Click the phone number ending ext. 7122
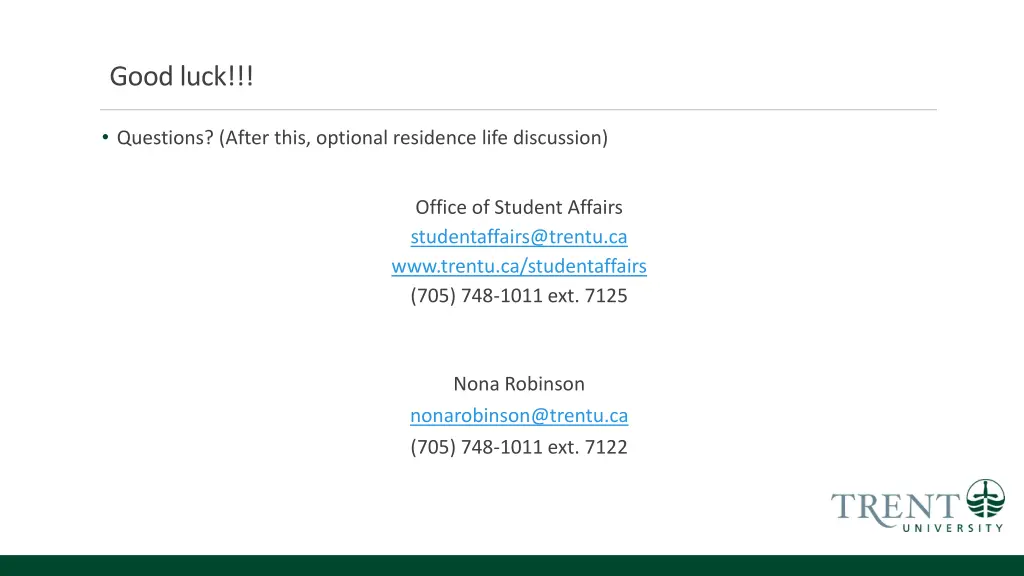The width and height of the screenshot is (1024, 576). [x=519, y=447]
